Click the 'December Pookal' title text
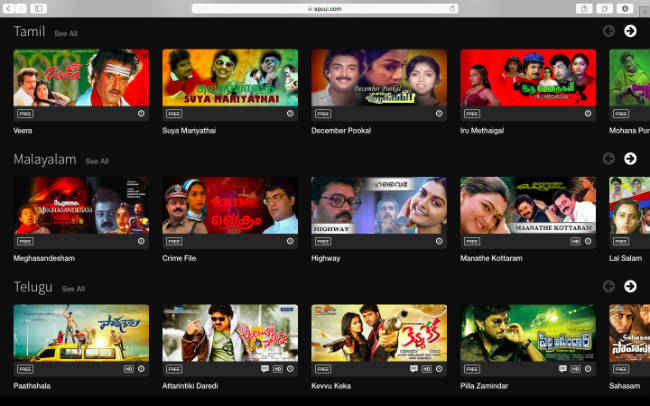Screen dimensions: 650x406 [341, 131]
